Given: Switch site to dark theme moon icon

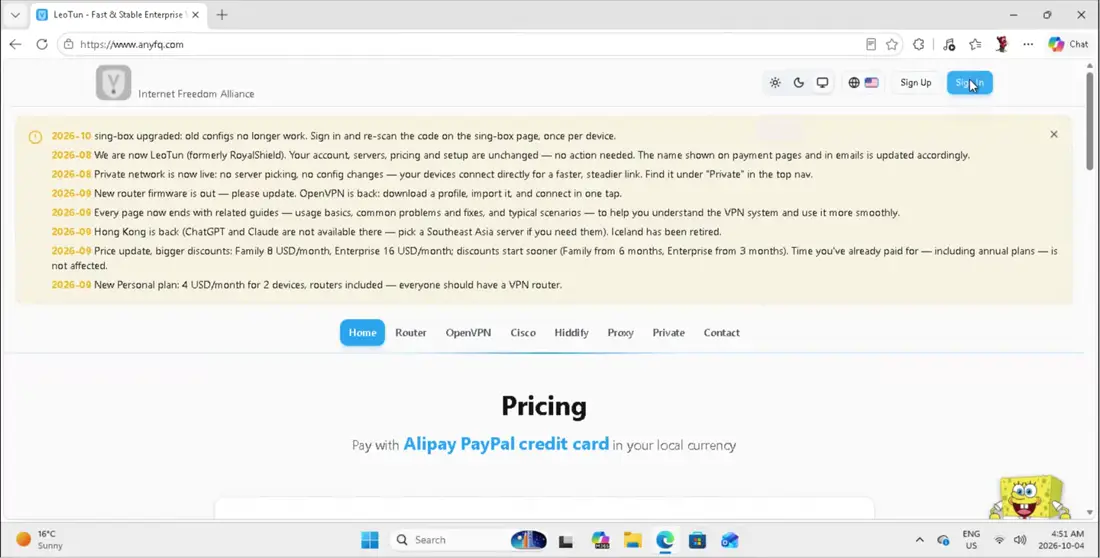Looking at the screenshot, I should point(798,83).
